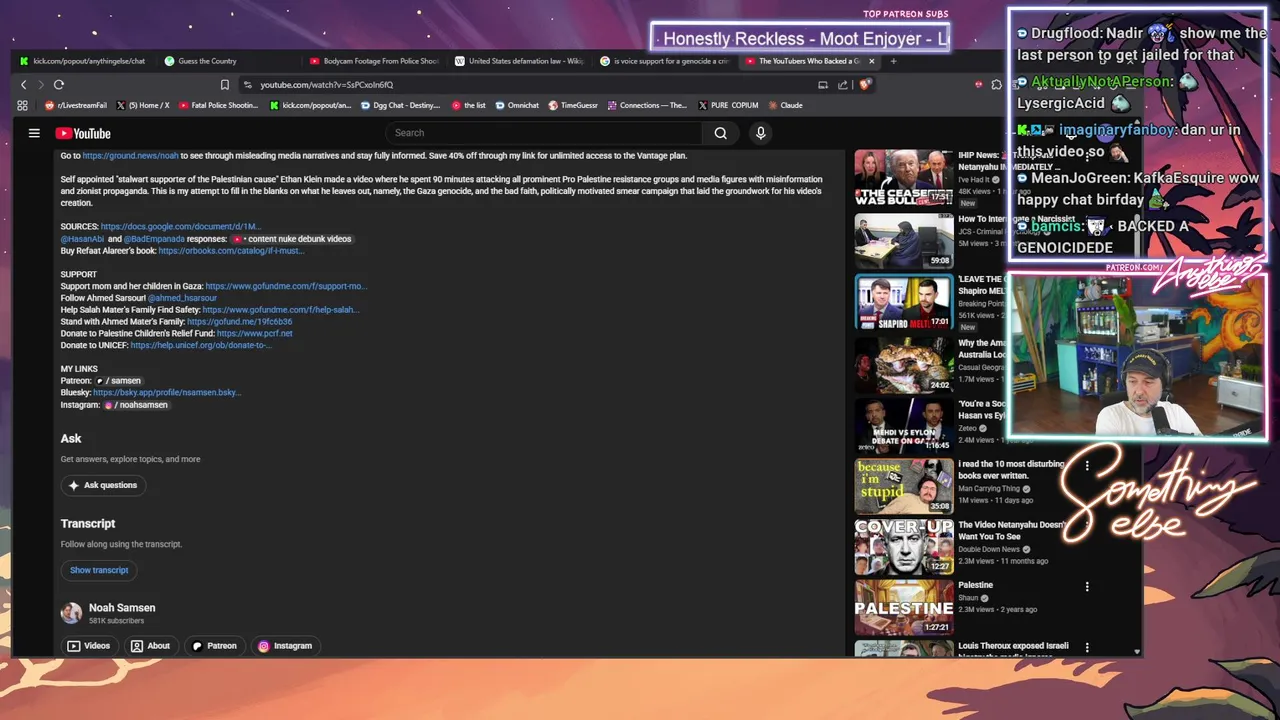Open channel About button
1280x720 pixels.
151,646
